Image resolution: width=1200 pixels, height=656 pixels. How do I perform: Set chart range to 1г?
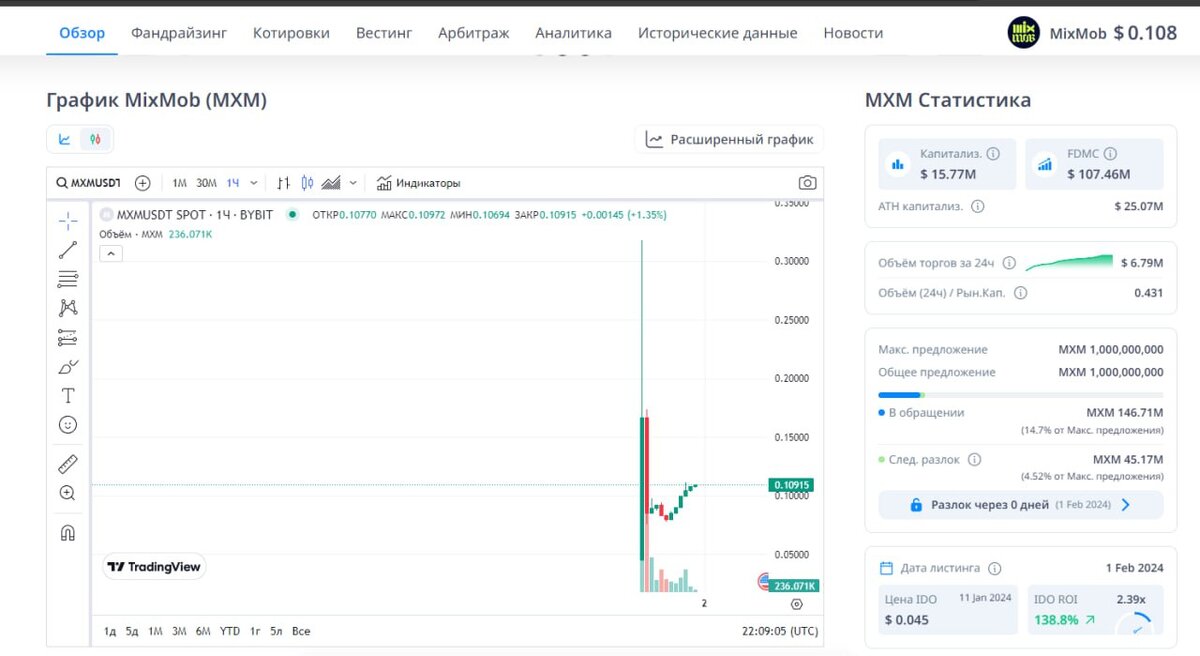[x=255, y=631]
